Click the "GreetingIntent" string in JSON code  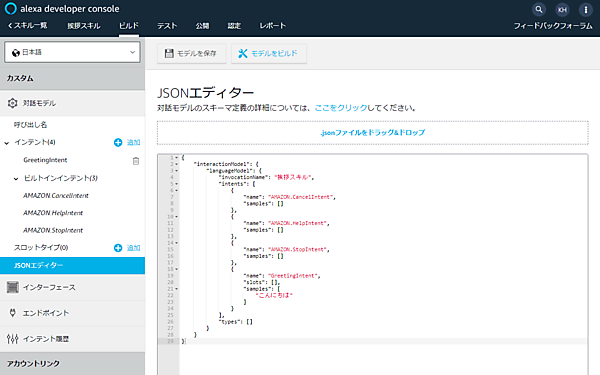click(293, 276)
